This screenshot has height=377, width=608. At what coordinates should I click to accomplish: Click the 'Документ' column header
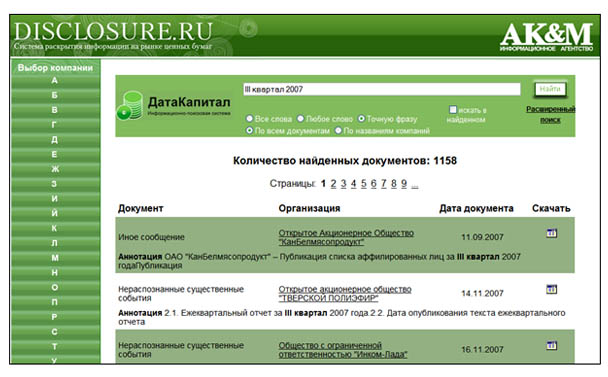(x=141, y=209)
